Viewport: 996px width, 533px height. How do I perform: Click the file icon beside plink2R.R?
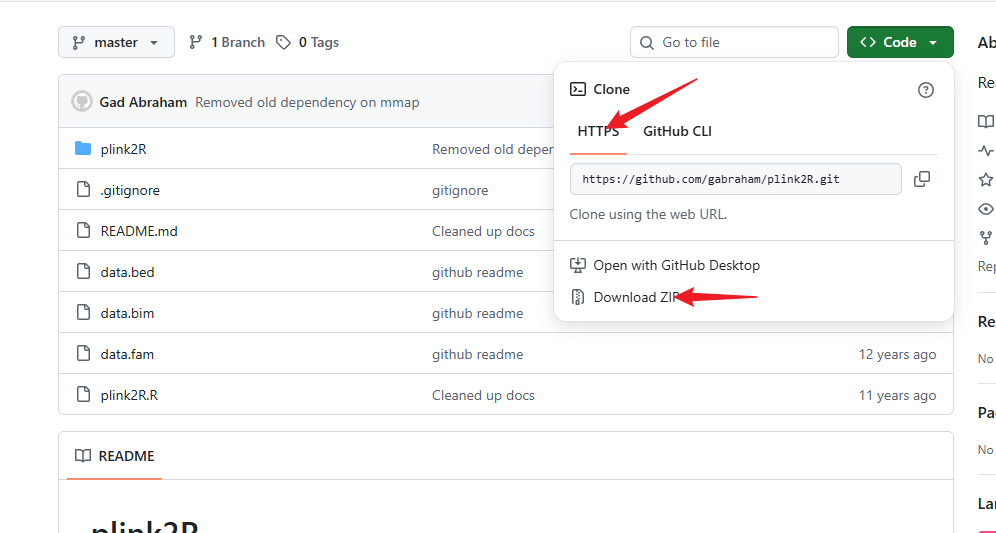coord(83,395)
